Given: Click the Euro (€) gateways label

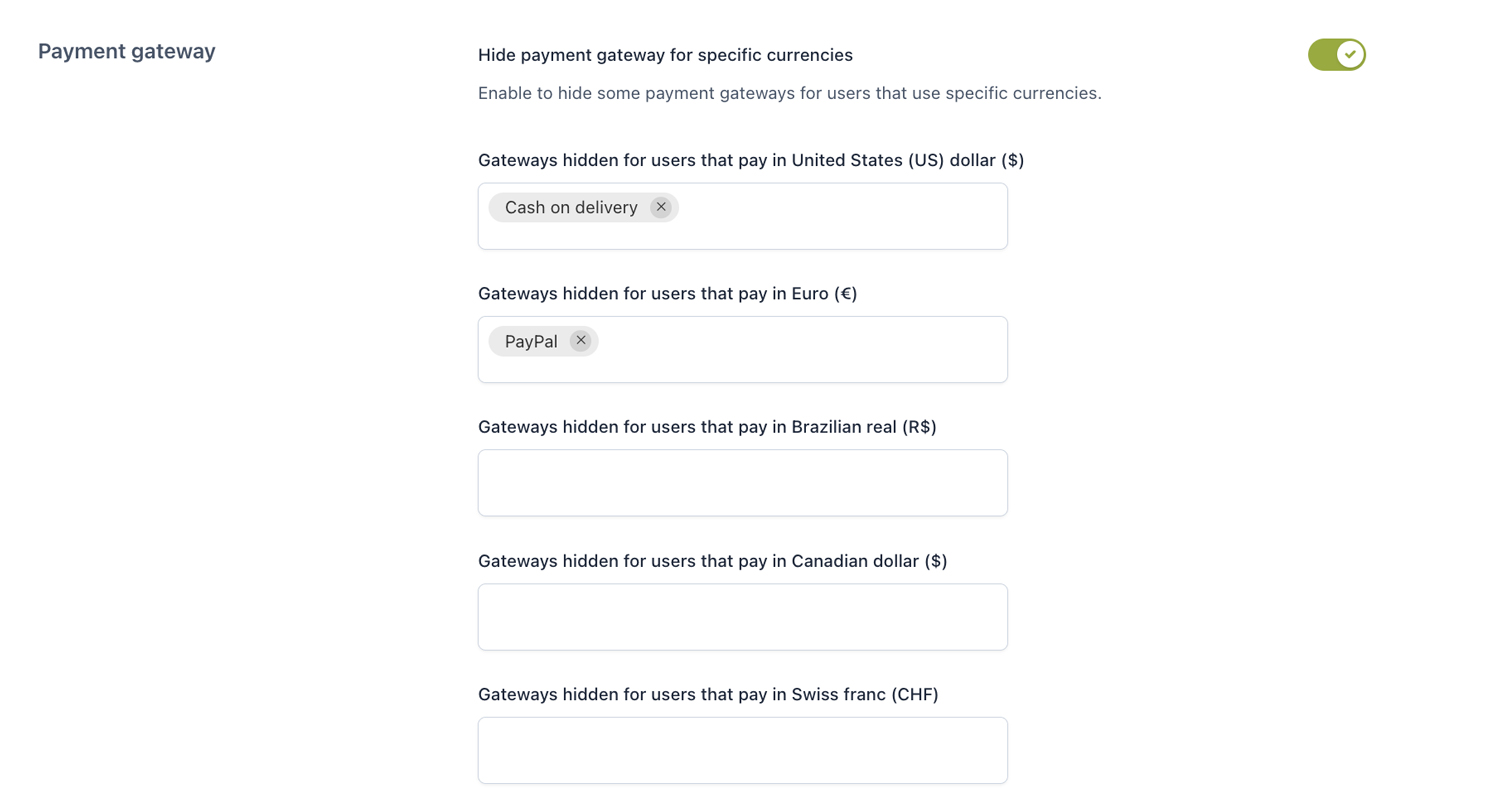Looking at the screenshot, I should [x=667, y=294].
